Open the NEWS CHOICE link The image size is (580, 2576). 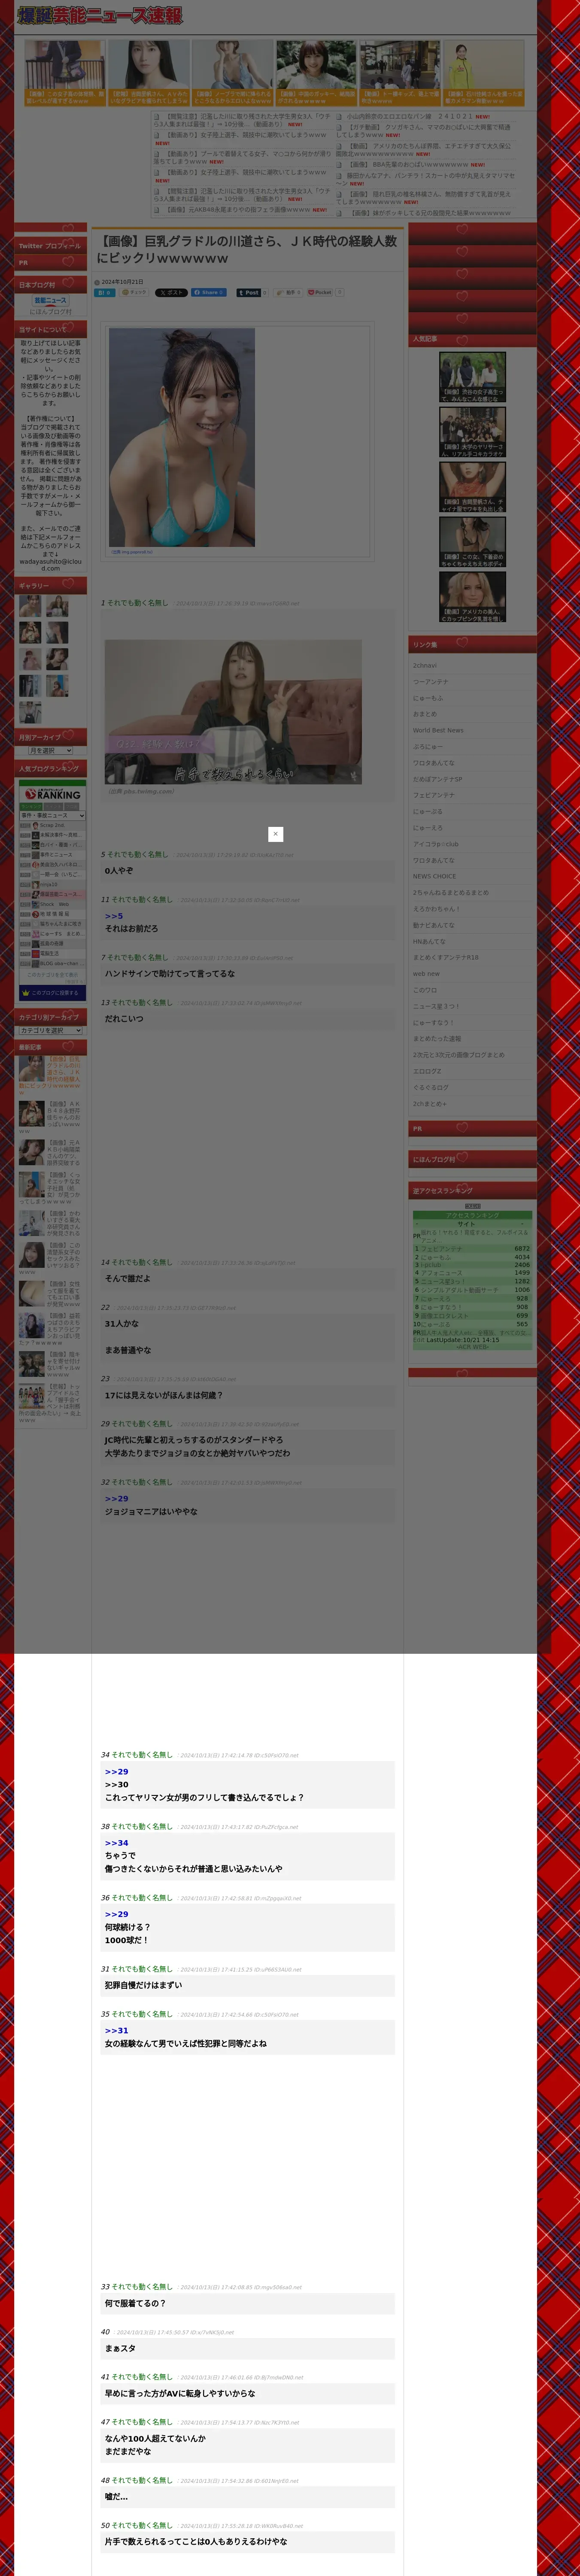435,876
